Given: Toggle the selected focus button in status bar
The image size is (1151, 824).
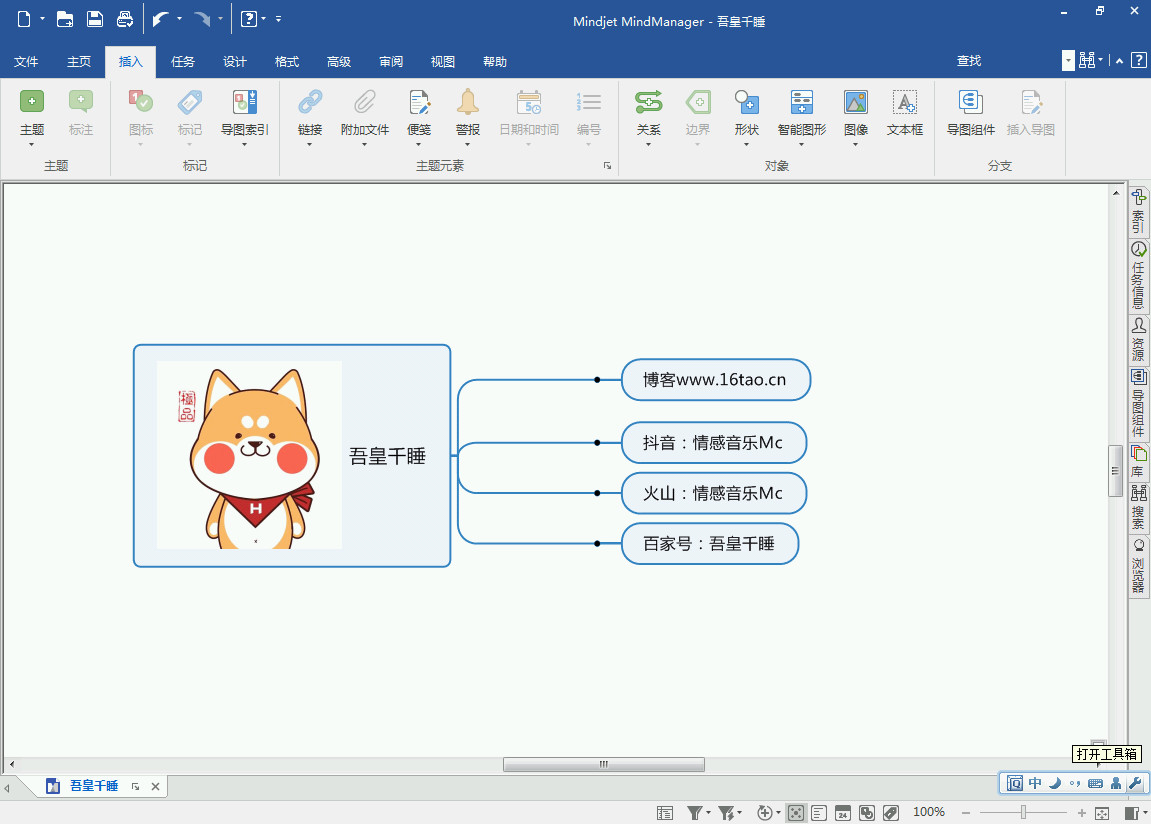Looking at the screenshot, I should pos(796,812).
